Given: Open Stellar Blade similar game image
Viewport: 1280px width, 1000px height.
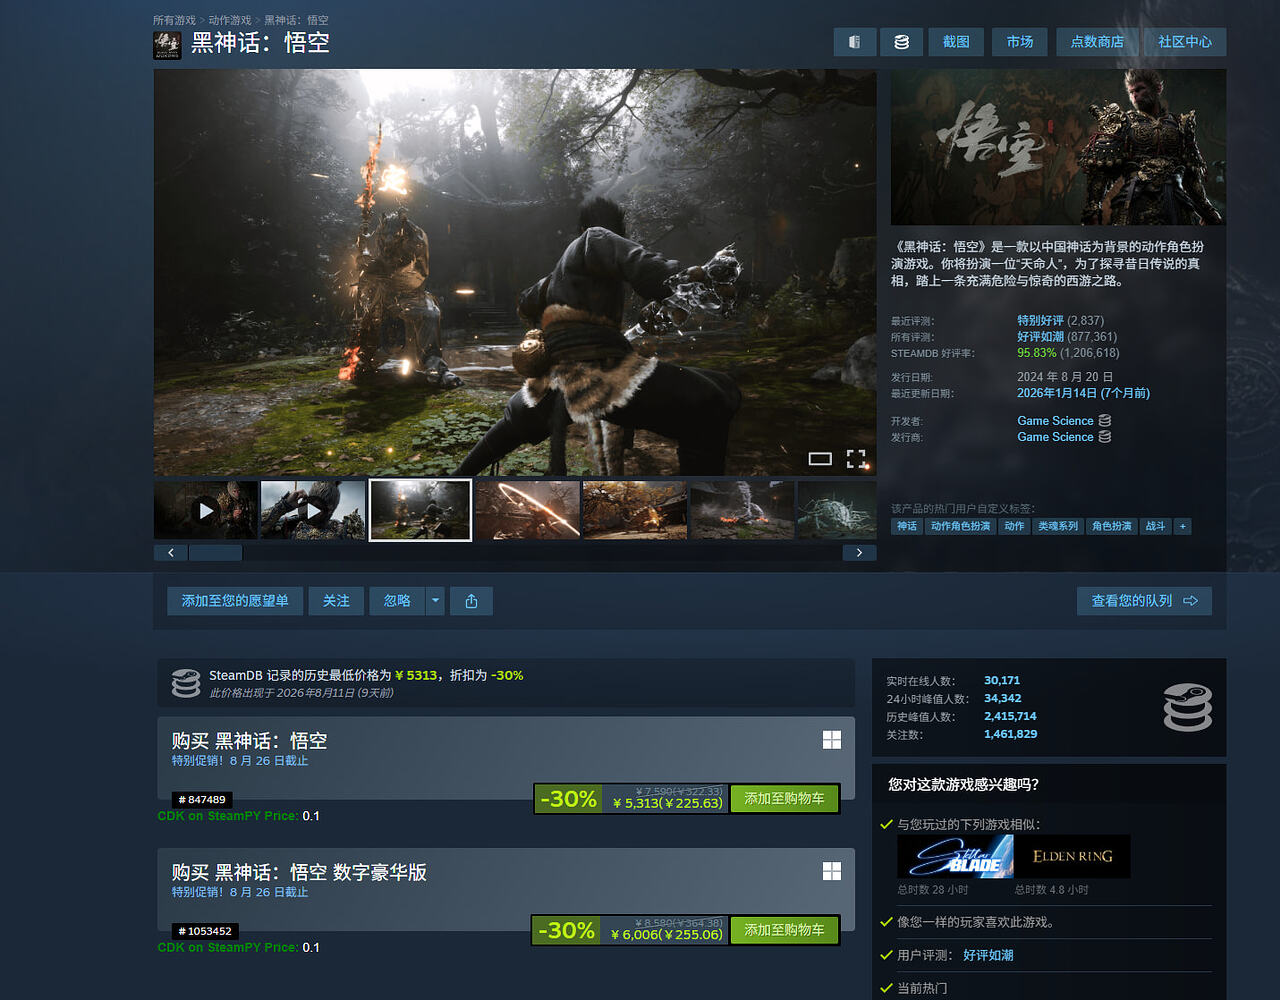Looking at the screenshot, I should [x=955, y=857].
